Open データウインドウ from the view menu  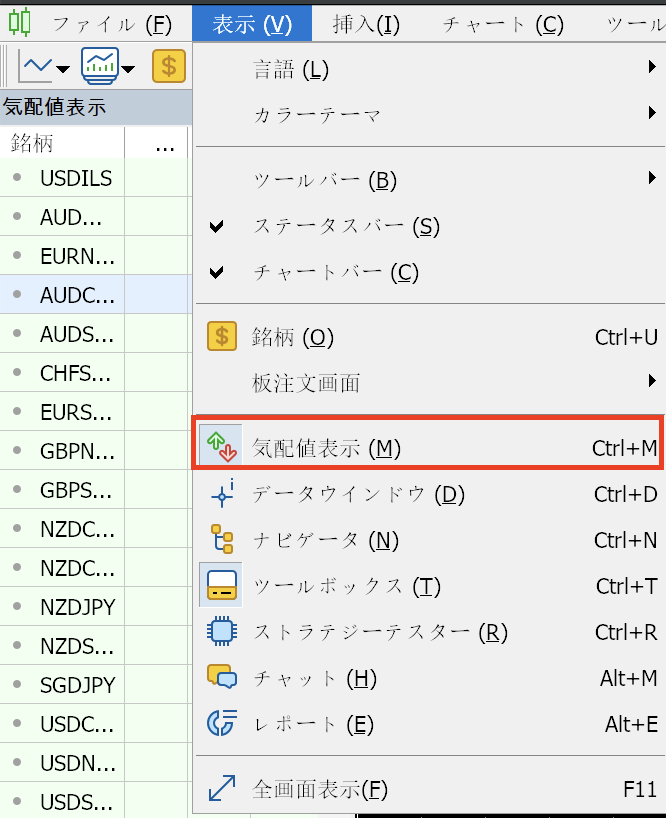tap(358, 494)
